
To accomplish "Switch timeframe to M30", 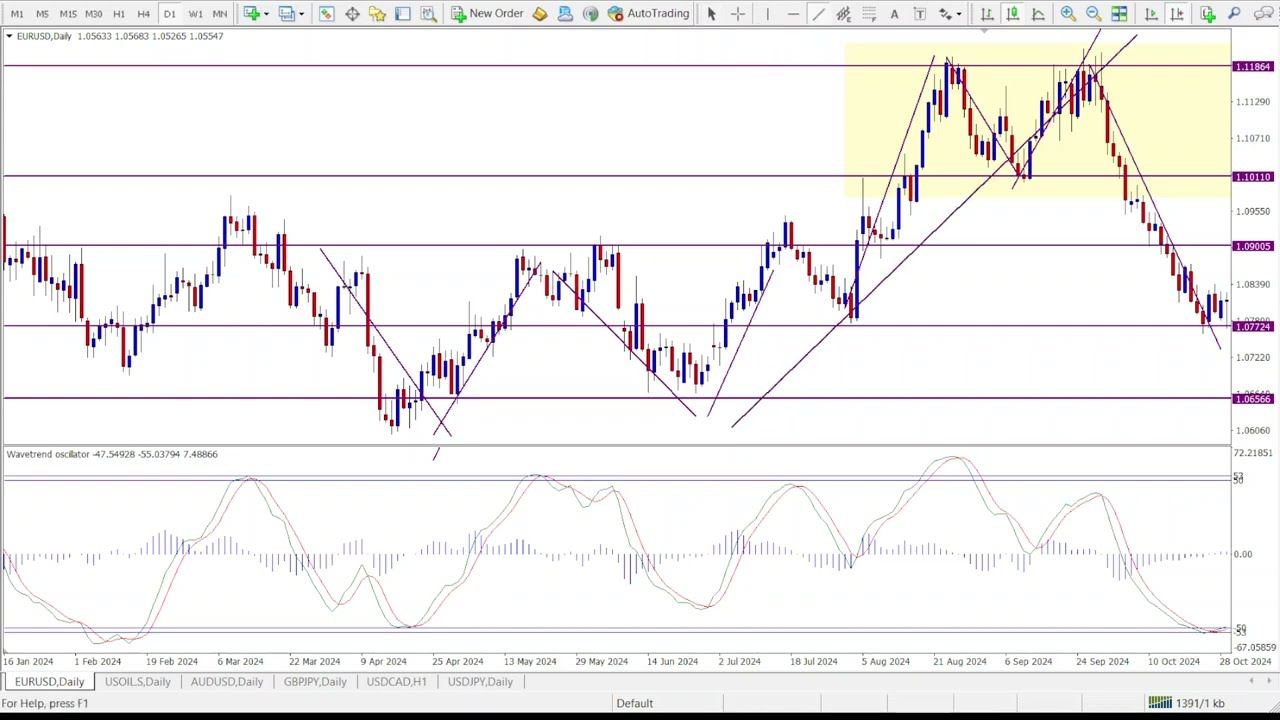I will [x=93, y=13].
